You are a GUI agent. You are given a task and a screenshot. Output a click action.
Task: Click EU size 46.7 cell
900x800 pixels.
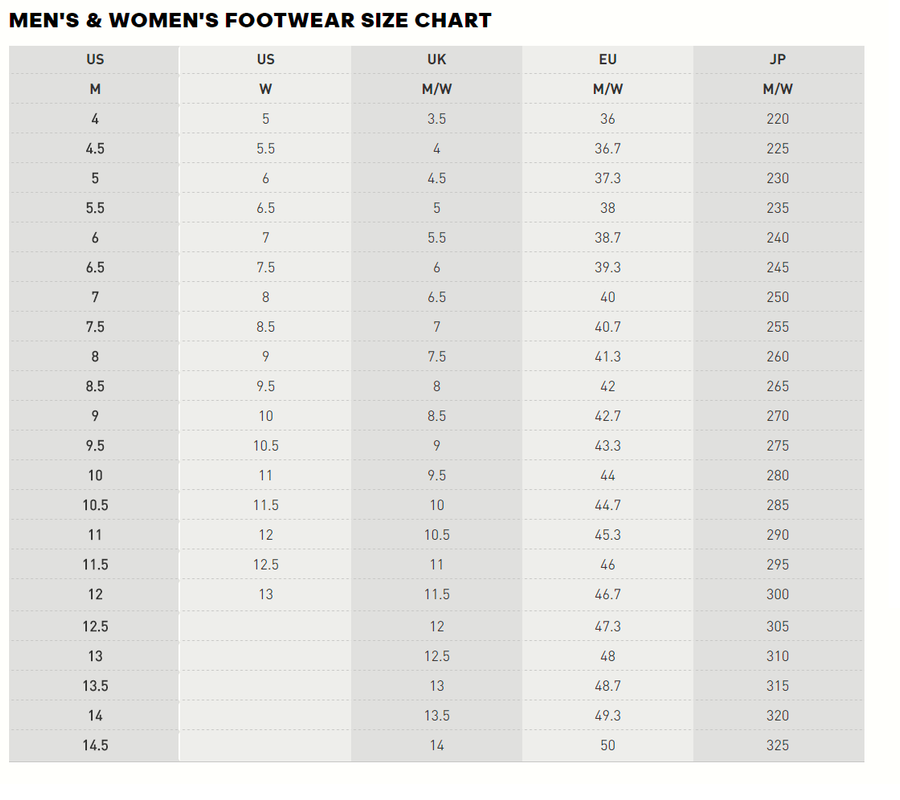608,594
